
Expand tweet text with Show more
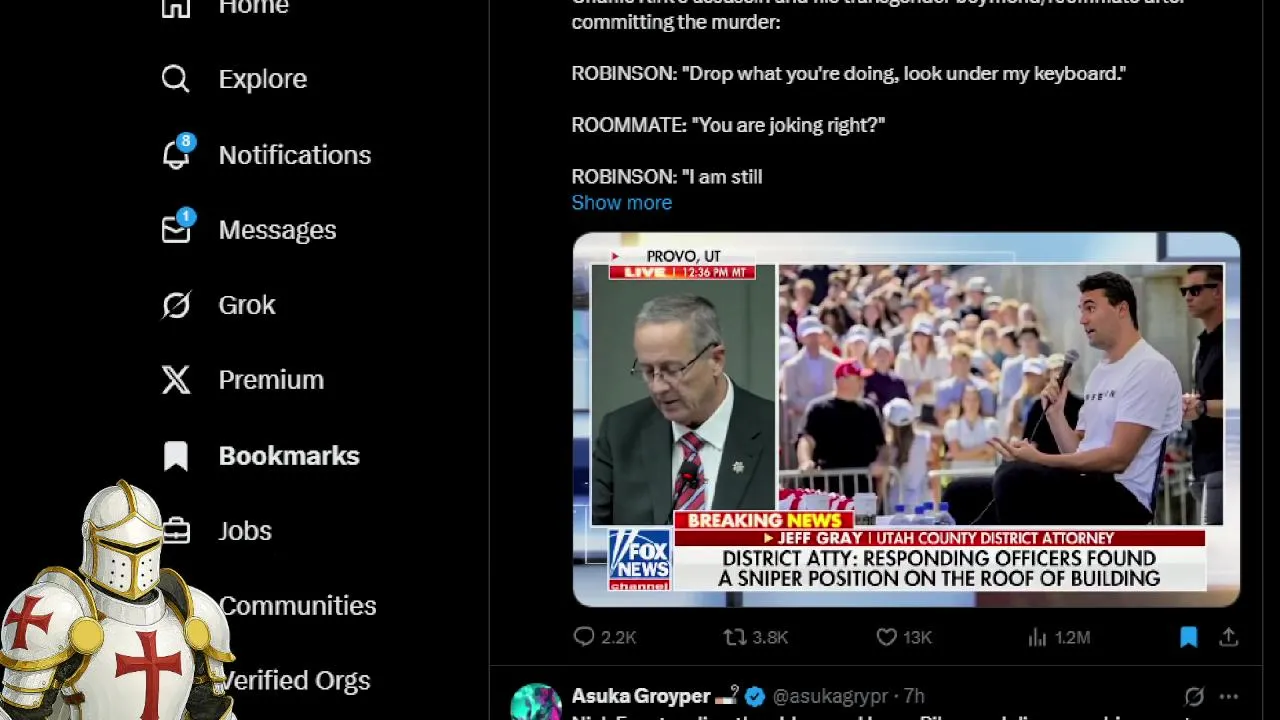pos(621,202)
